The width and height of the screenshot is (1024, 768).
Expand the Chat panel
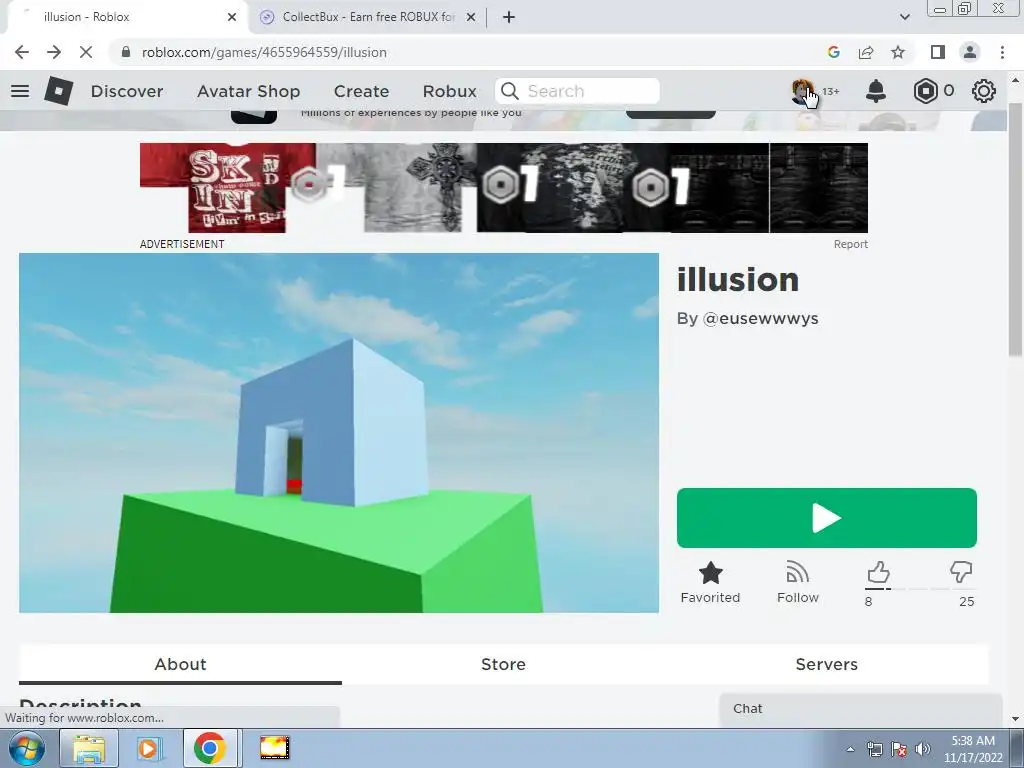(861, 709)
